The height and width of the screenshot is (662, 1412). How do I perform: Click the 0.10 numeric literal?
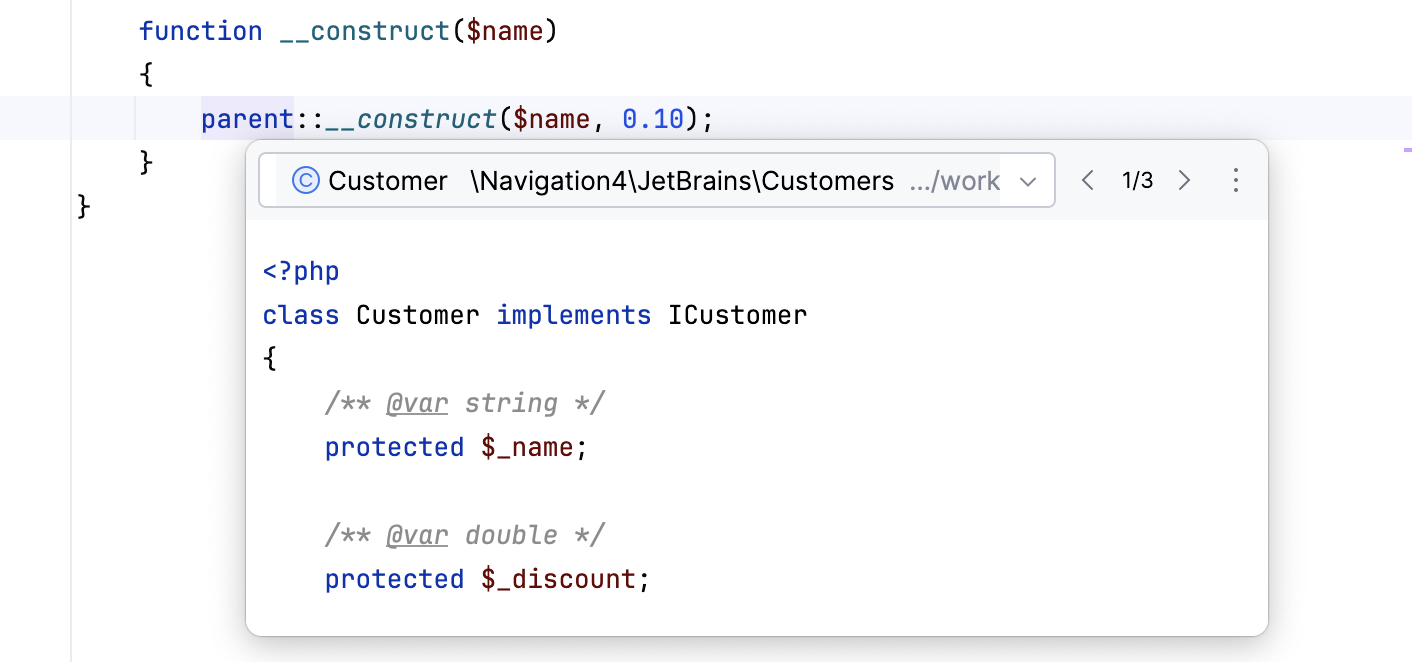652,119
